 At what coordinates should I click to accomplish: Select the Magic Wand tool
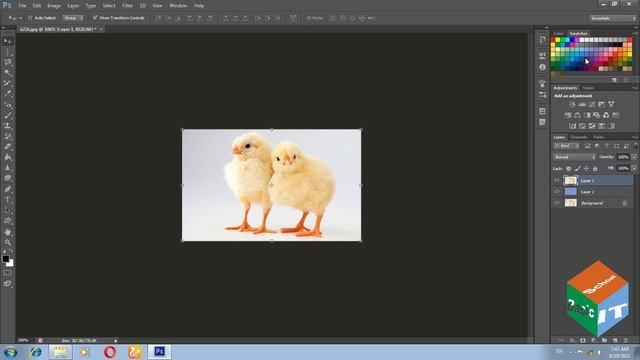click(x=8, y=73)
